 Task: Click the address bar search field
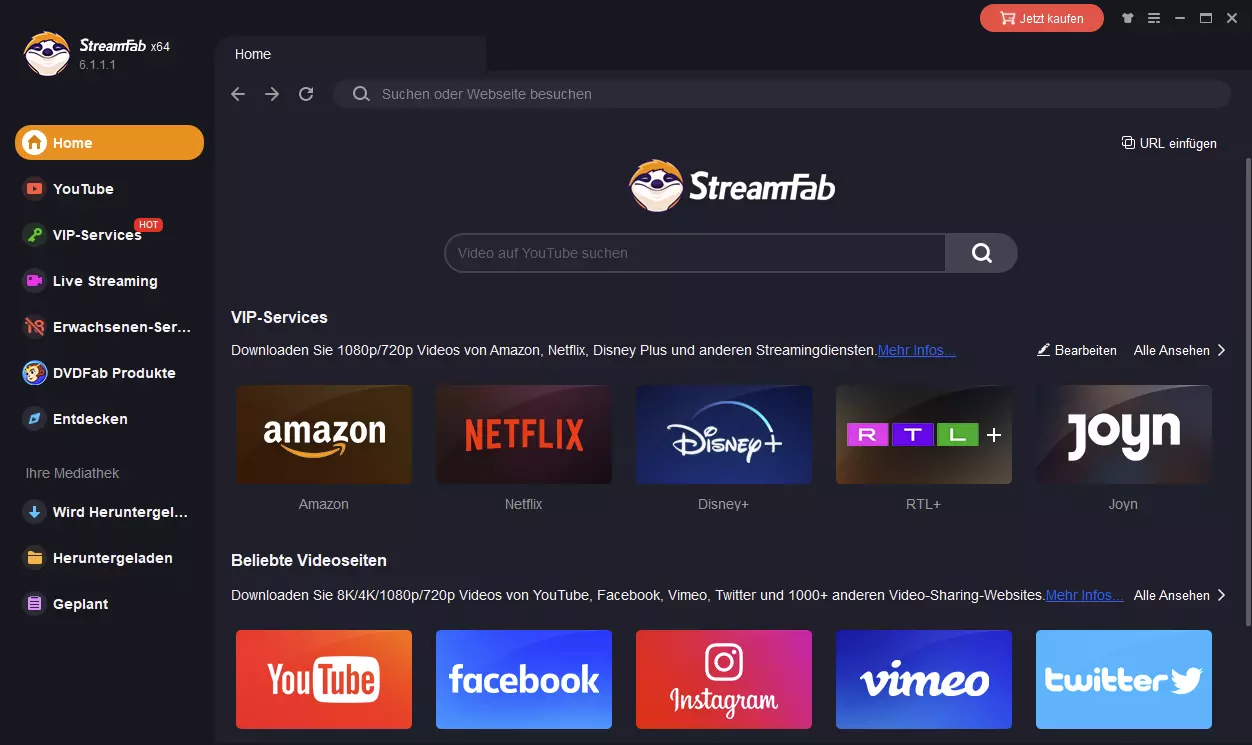pyautogui.click(x=782, y=94)
